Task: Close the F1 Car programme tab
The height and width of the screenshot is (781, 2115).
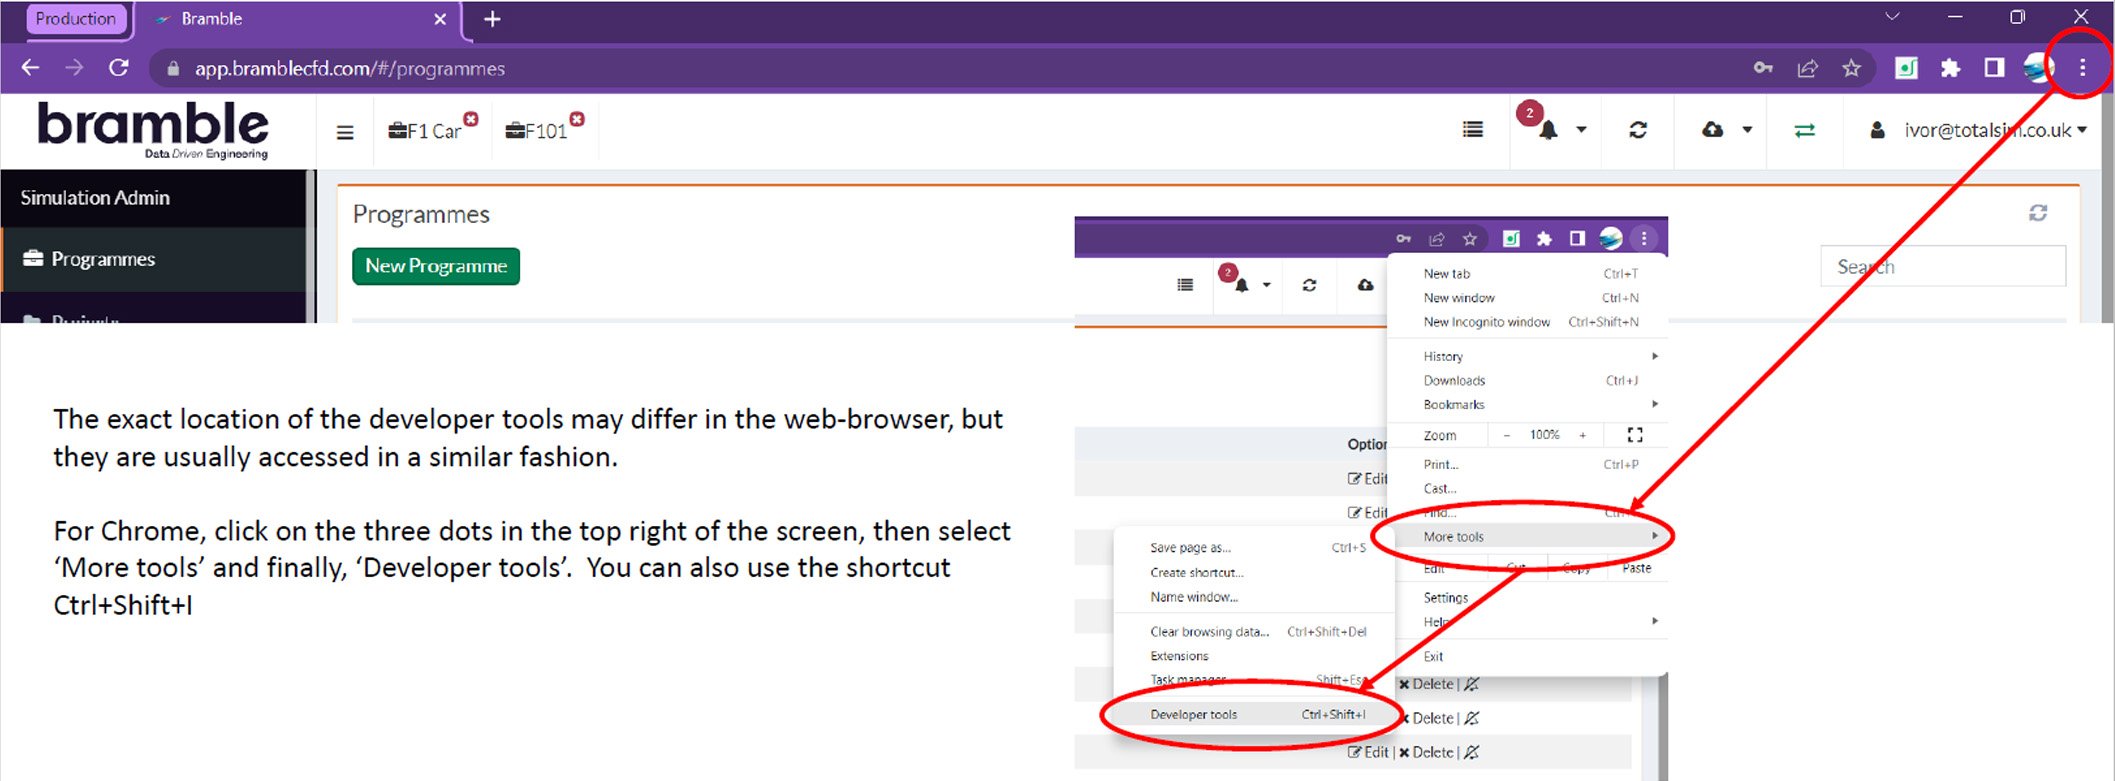Action: pyautogui.click(x=471, y=119)
